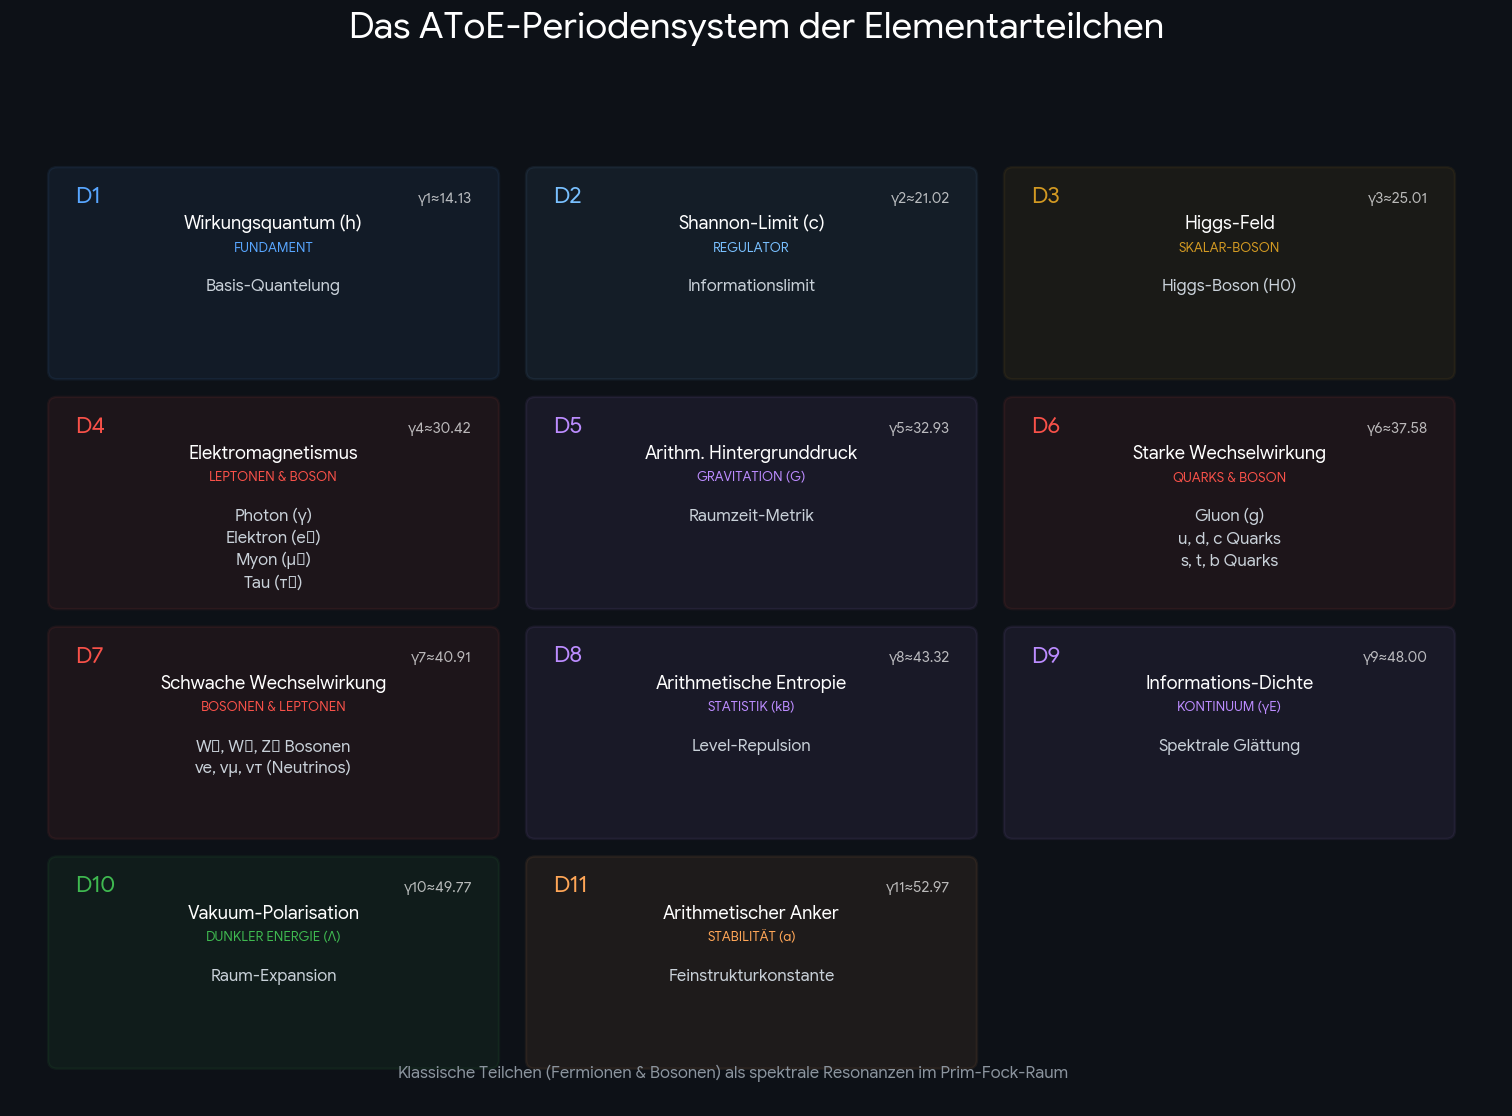Click the FUNDAMENT label on D1
1512x1116 pixels.
(x=273, y=247)
